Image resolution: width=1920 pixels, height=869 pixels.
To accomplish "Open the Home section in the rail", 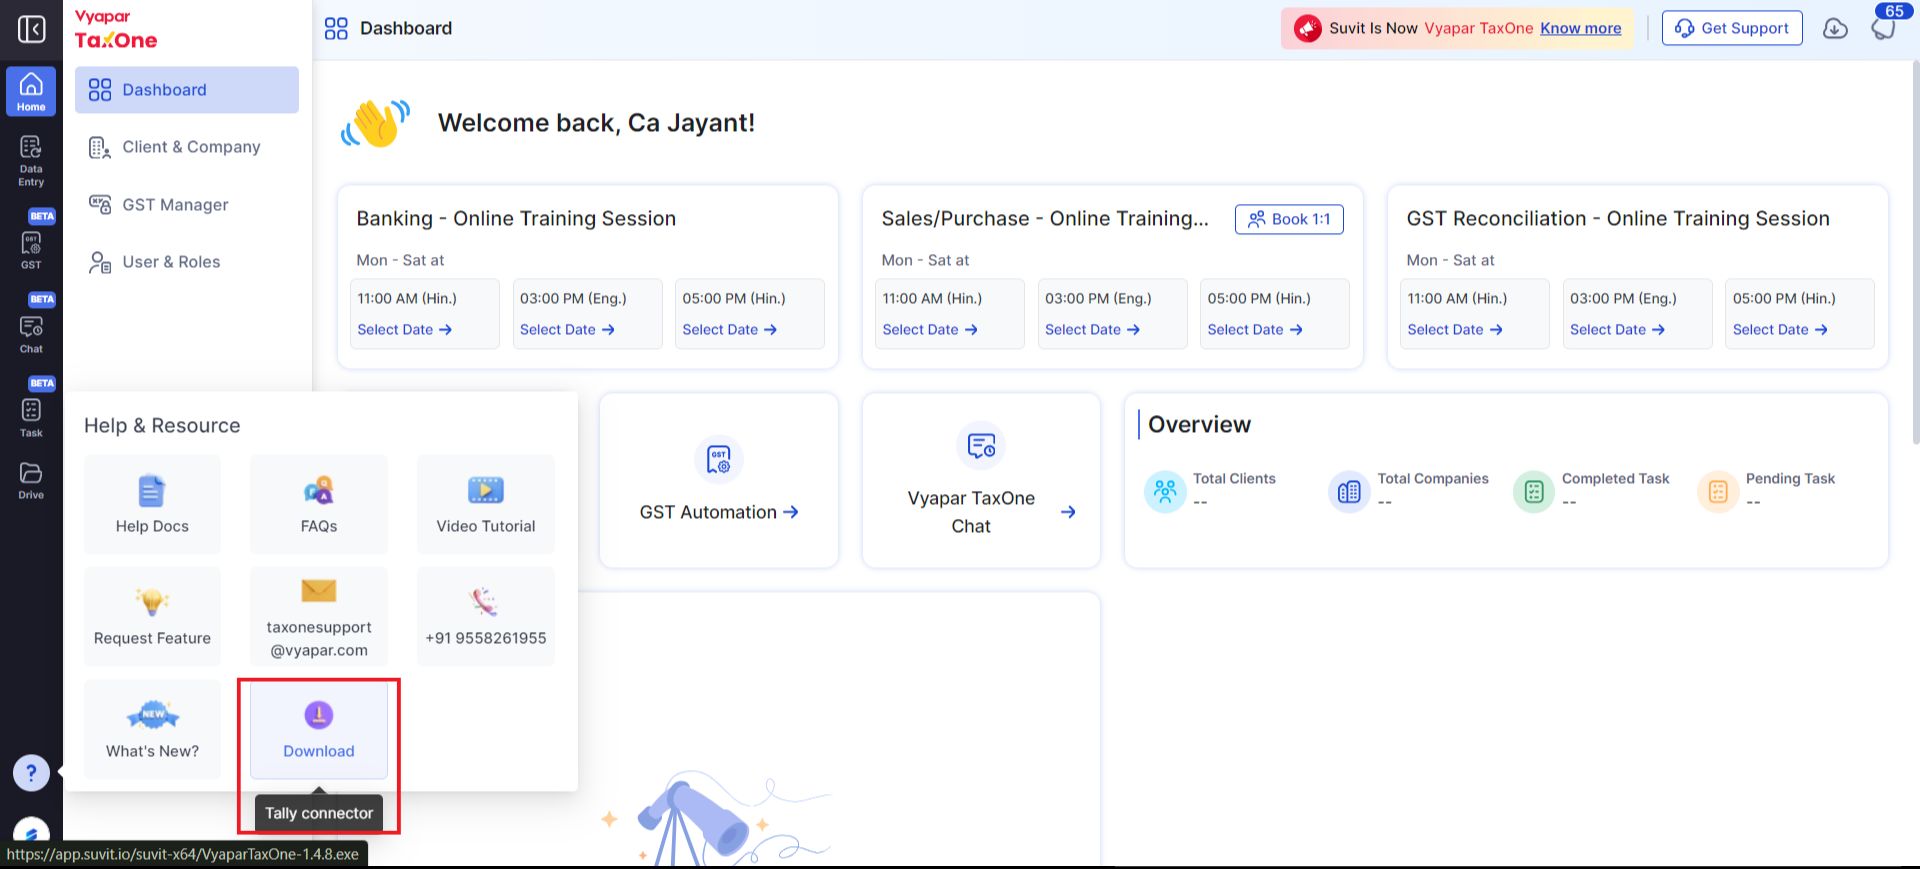I will coord(31,91).
